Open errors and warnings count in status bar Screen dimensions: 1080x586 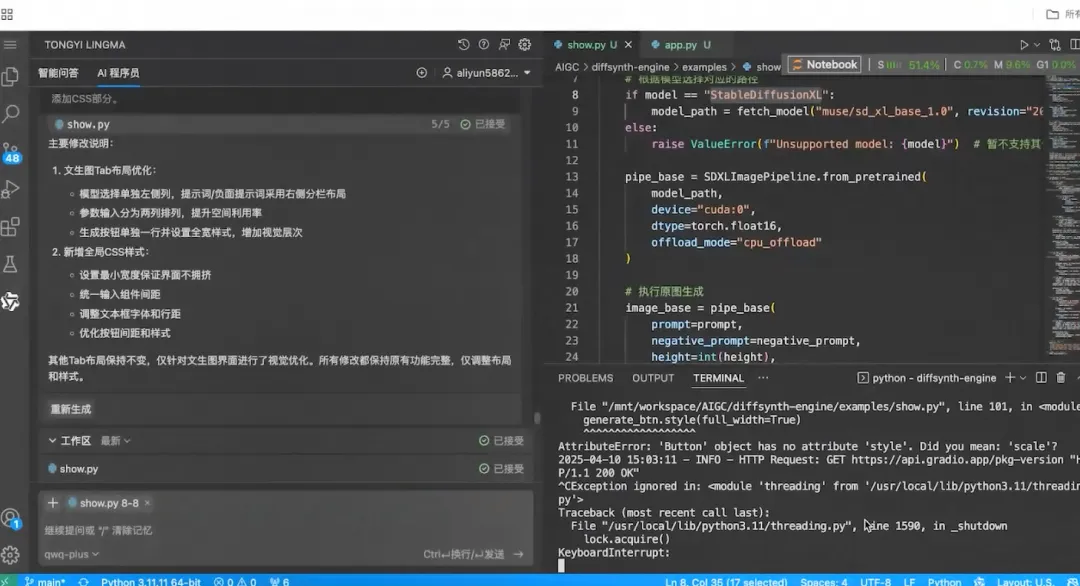click(x=235, y=581)
